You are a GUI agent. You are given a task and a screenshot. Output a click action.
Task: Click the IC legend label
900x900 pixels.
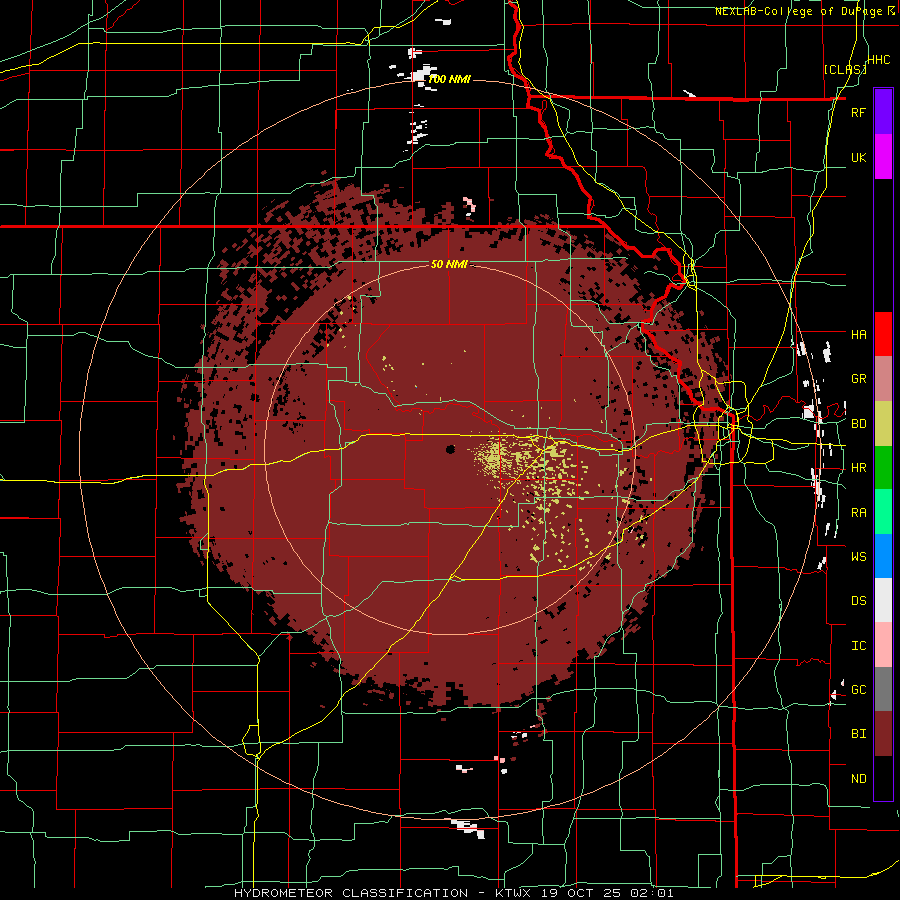point(858,646)
